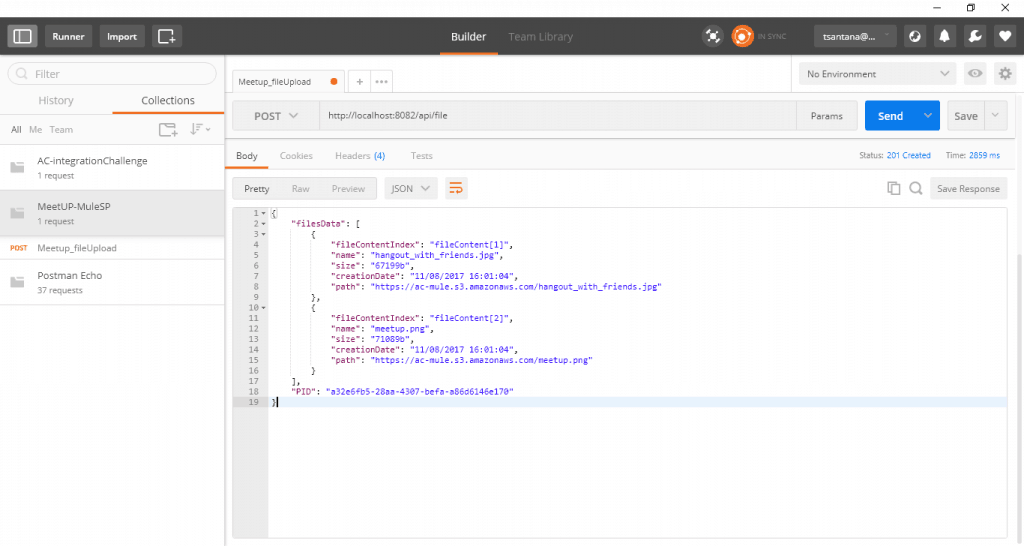
Task: Click the environment quick look eye icon
Action: (x=975, y=73)
